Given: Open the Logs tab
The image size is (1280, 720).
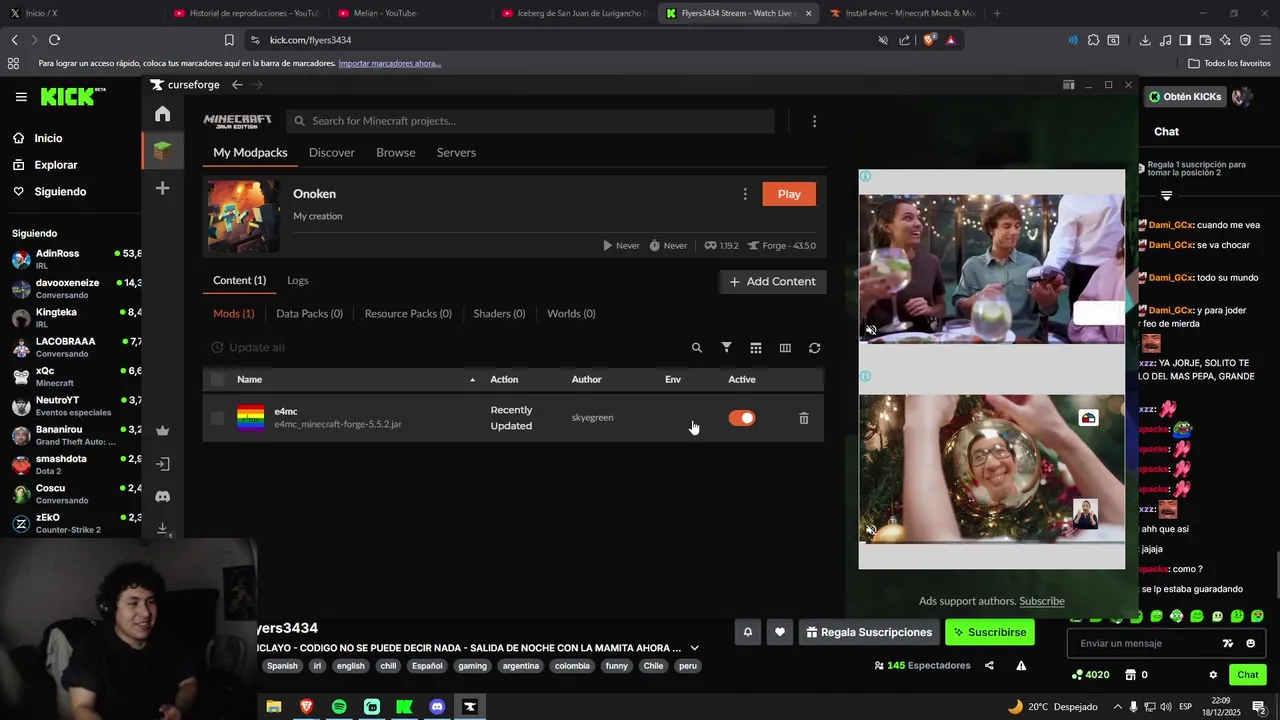Looking at the screenshot, I should coord(298,281).
